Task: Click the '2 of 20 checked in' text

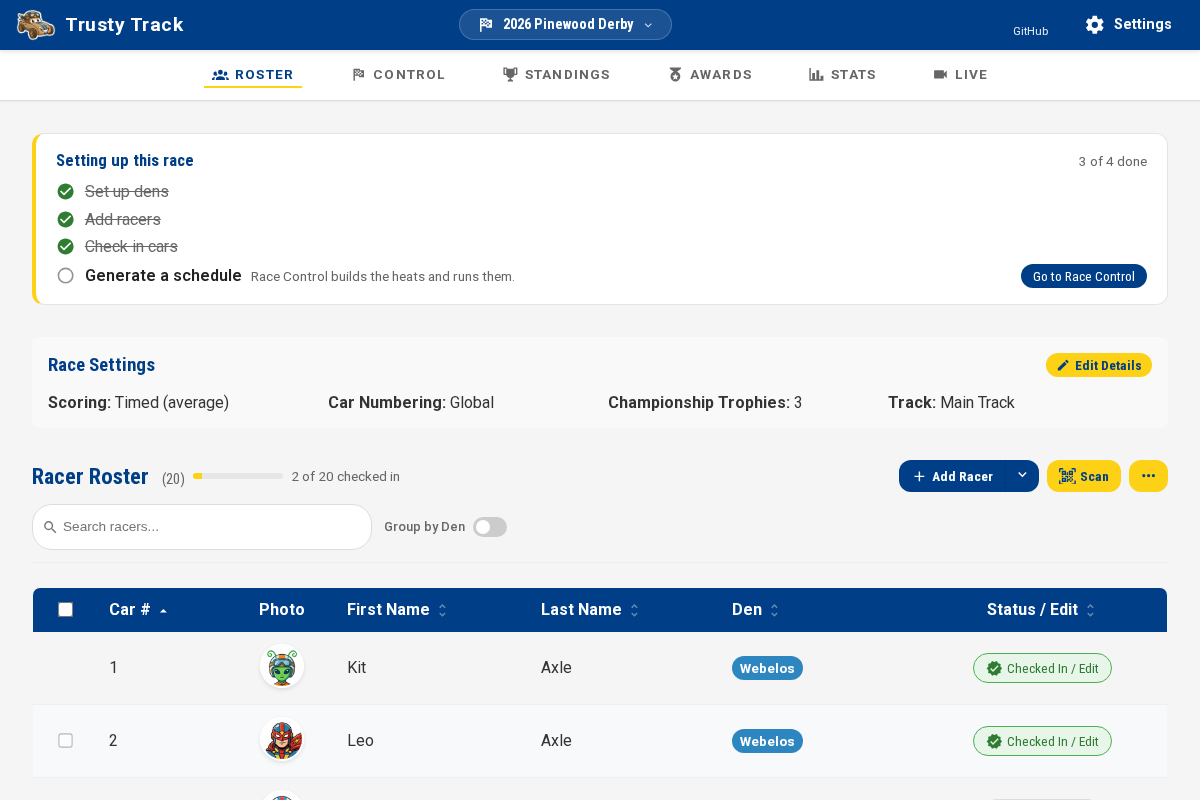Action: pos(346,477)
